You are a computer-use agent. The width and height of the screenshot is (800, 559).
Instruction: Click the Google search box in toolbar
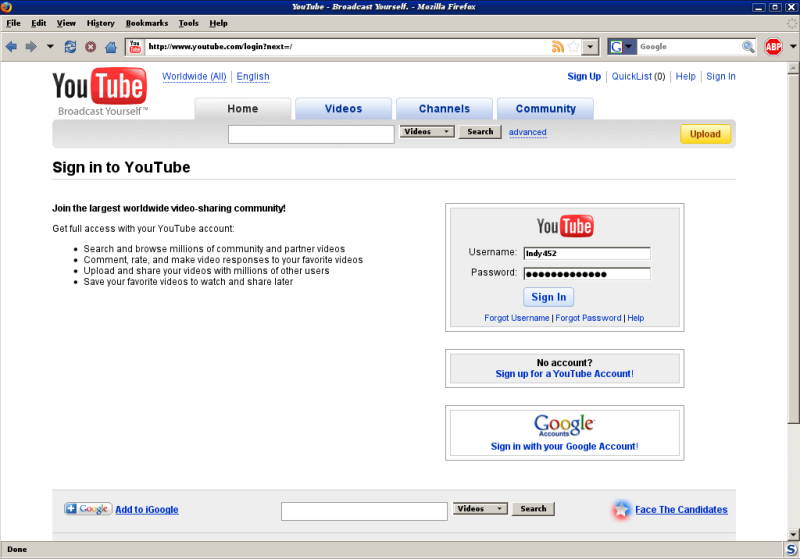[x=689, y=47]
